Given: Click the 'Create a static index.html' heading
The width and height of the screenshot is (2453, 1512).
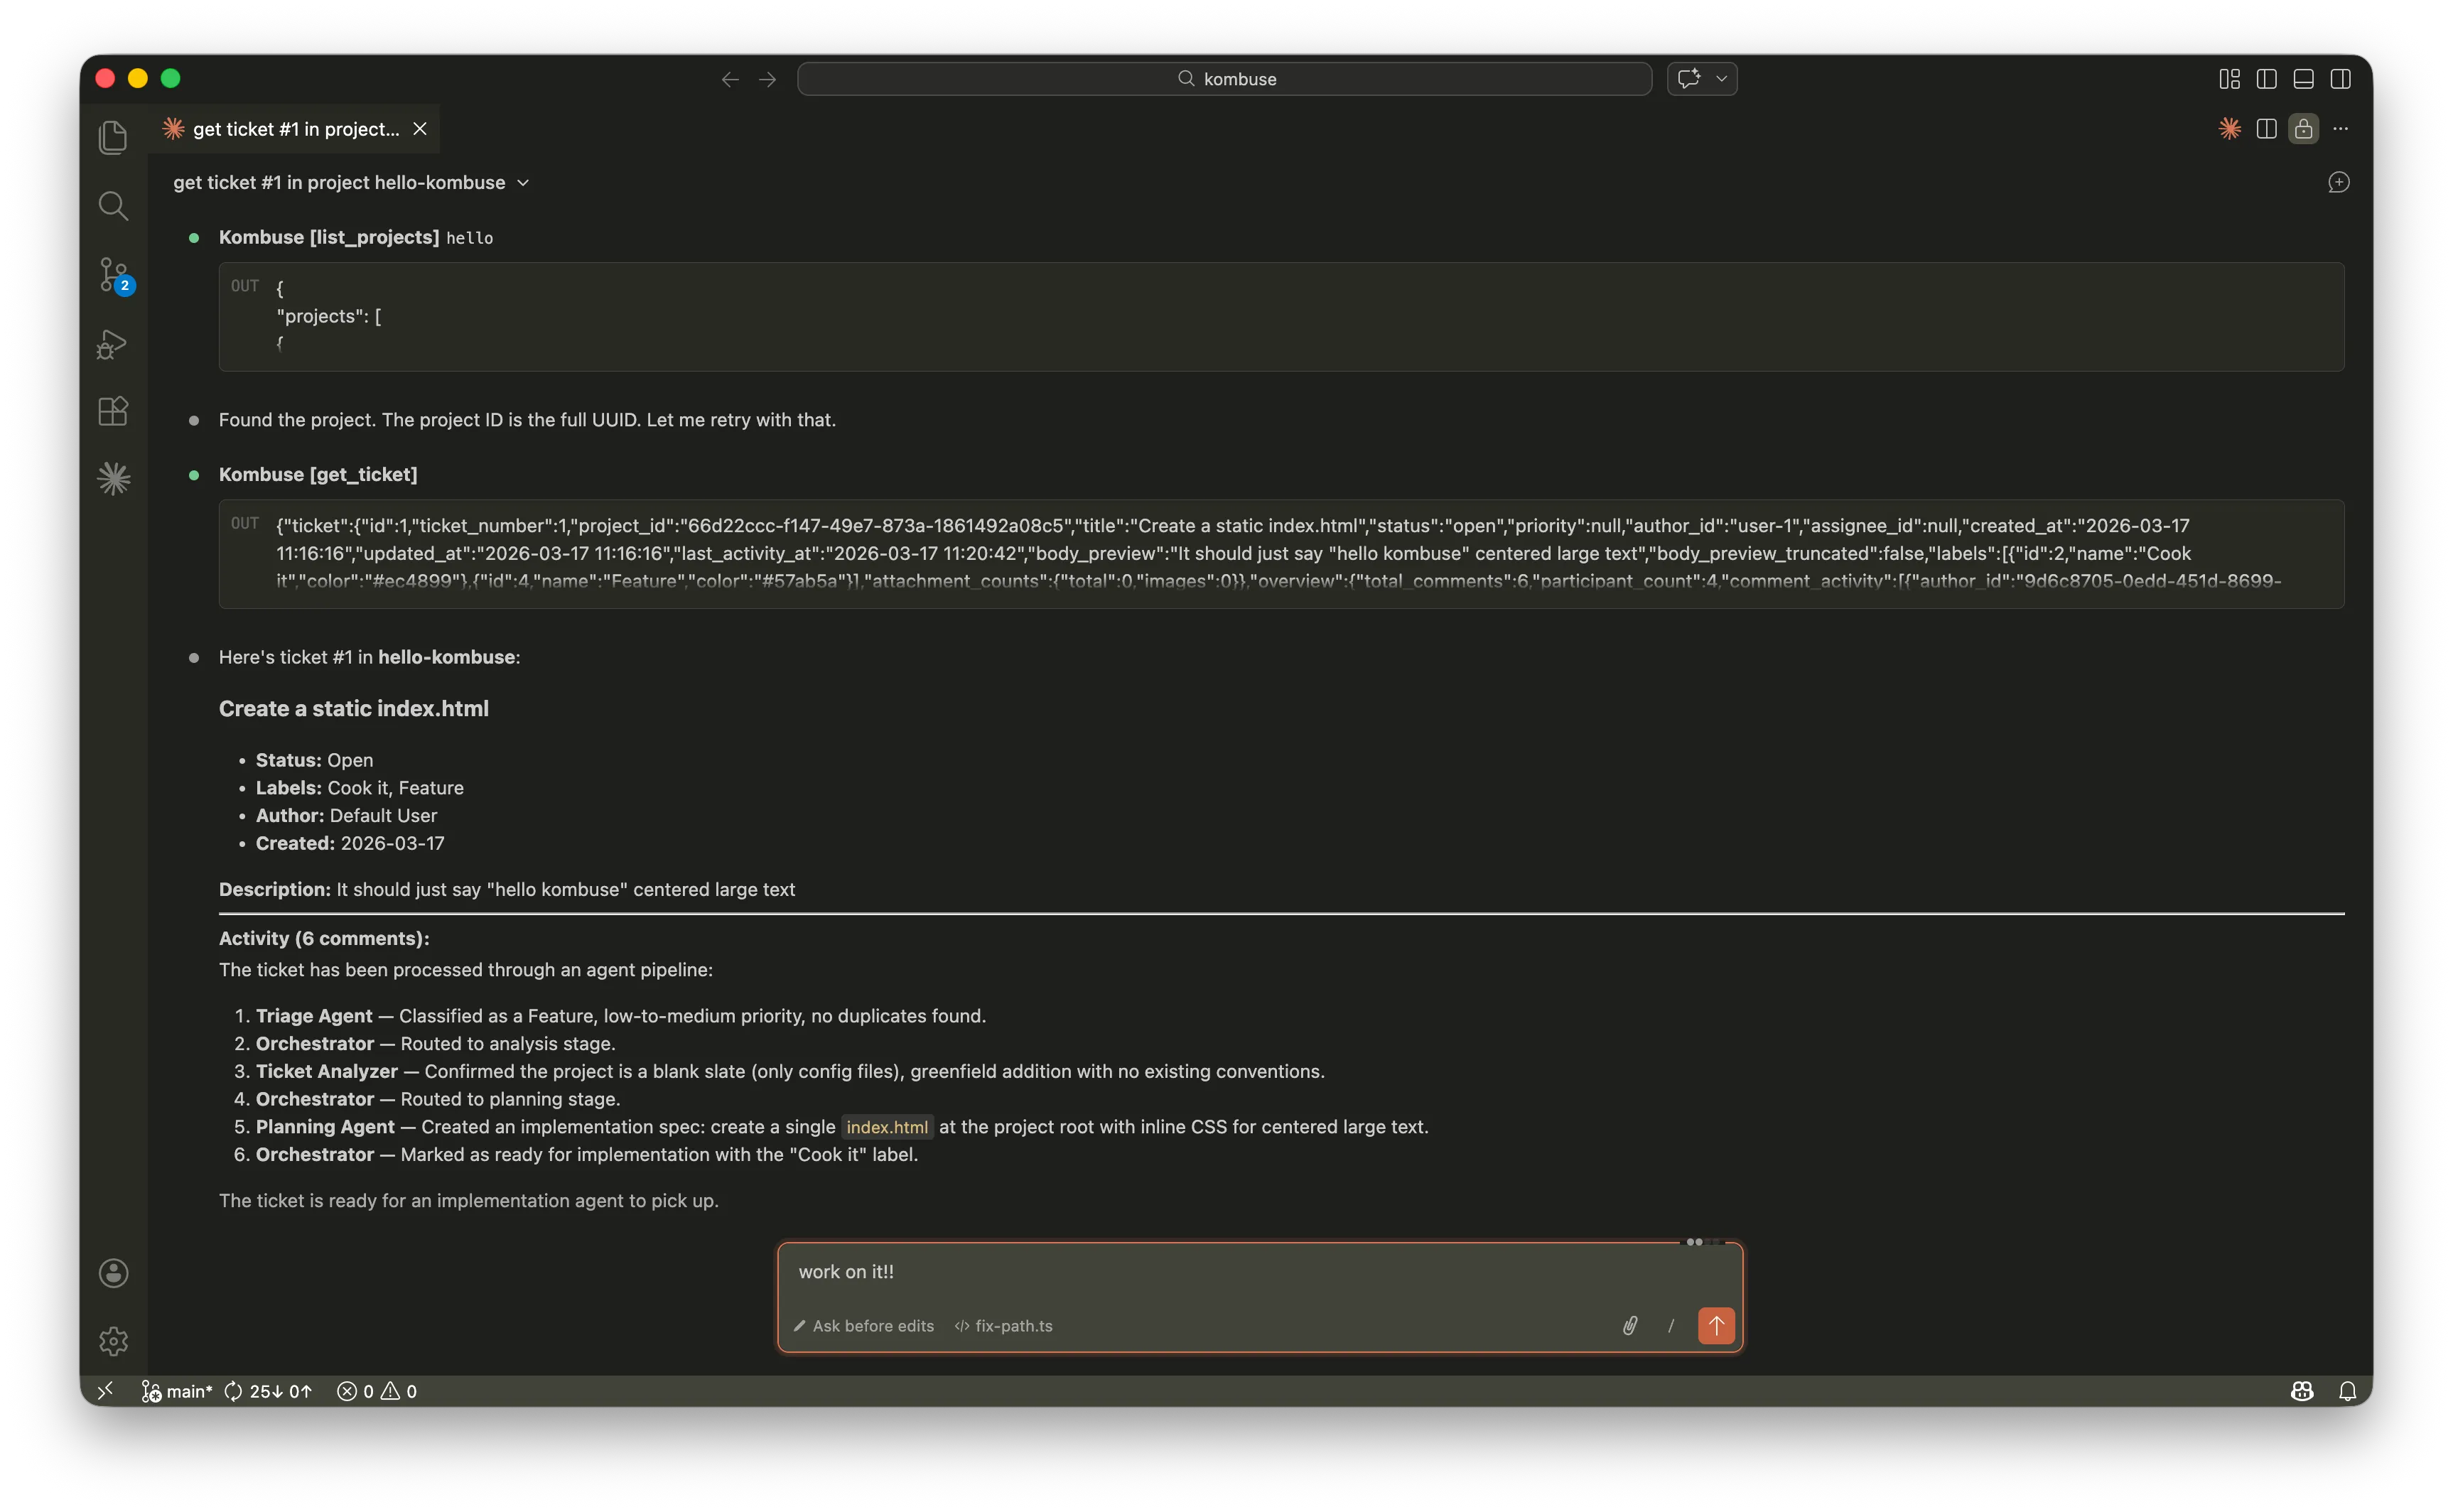Looking at the screenshot, I should [x=354, y=708].
